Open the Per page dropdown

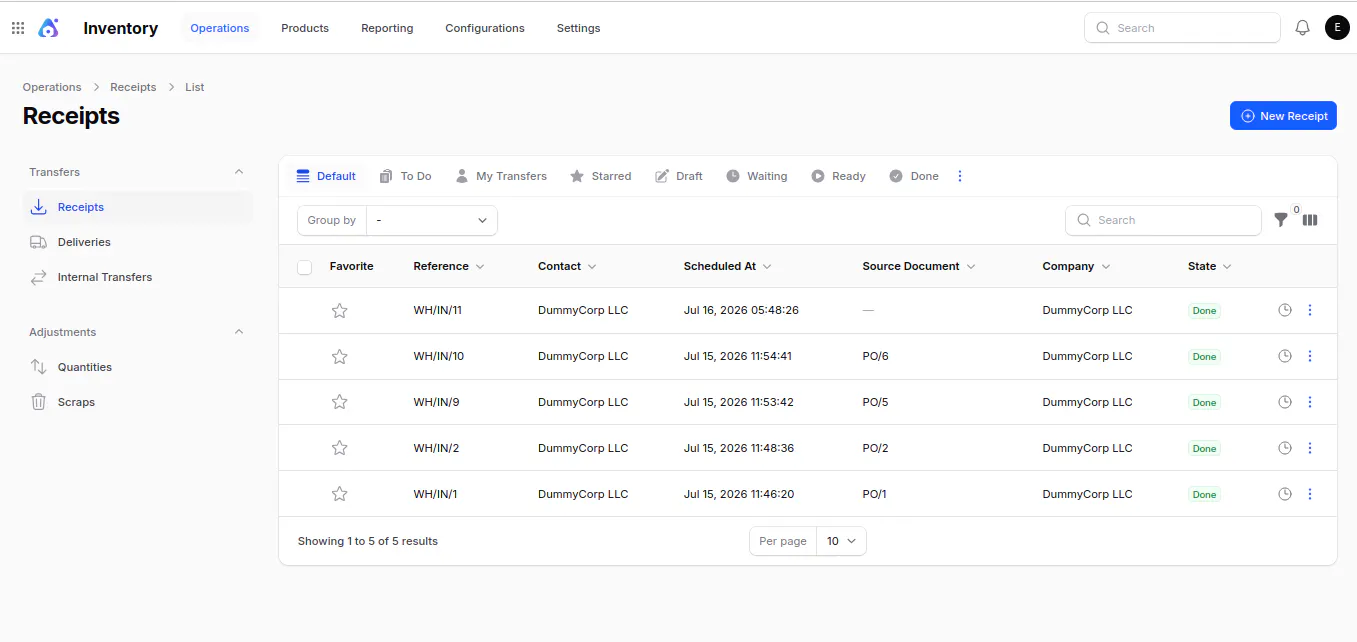click(x=841, y=541)
